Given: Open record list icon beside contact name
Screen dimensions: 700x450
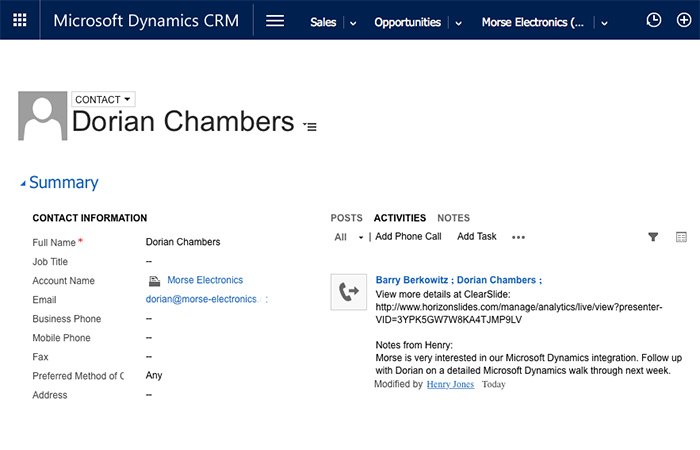Looking at the screenshot, I should (x=310, y=127).
